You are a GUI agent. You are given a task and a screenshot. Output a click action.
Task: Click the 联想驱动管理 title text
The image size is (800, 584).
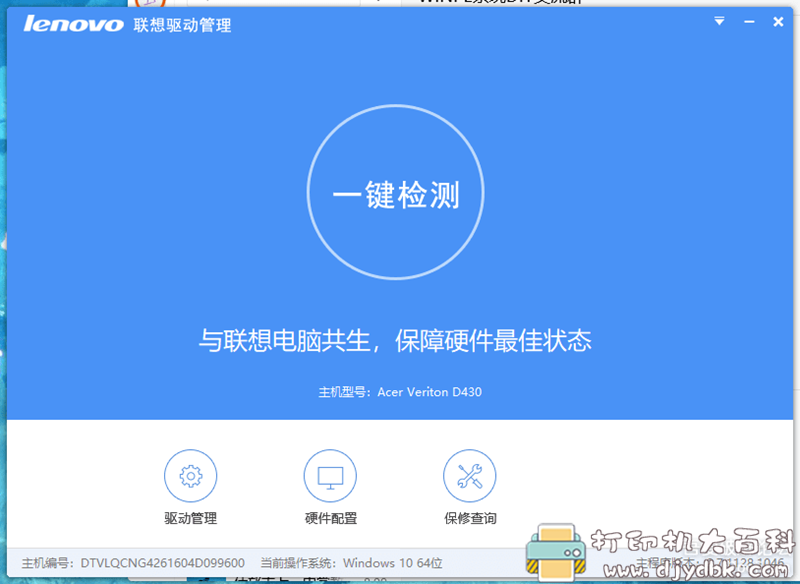tap(182, 24)
